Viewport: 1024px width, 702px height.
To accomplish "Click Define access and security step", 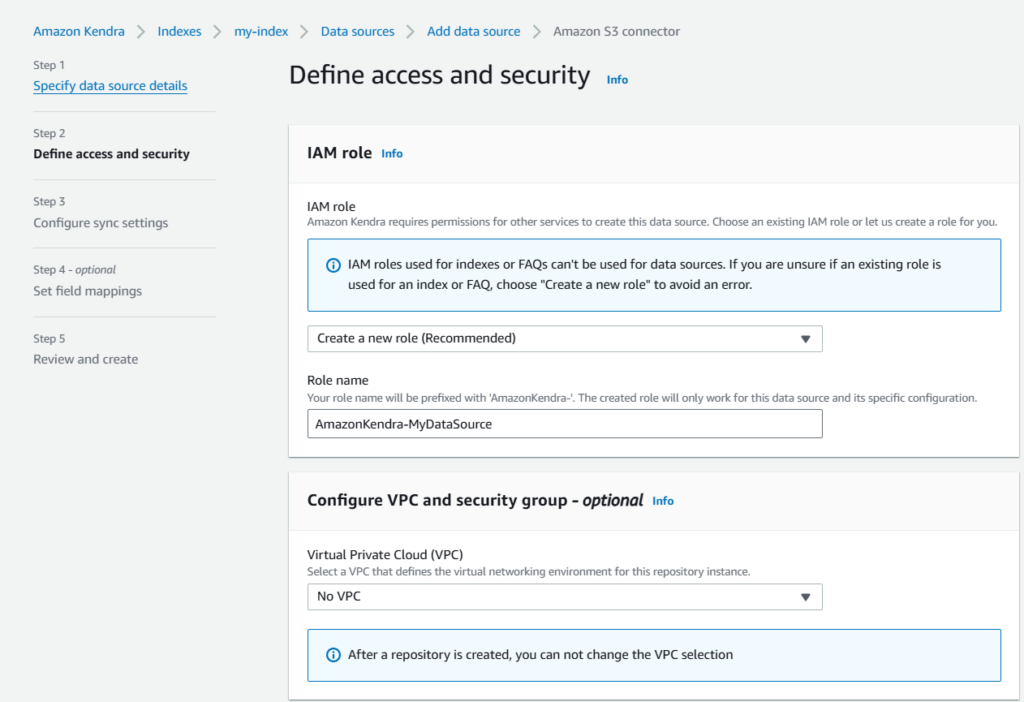I will point(111,154).
